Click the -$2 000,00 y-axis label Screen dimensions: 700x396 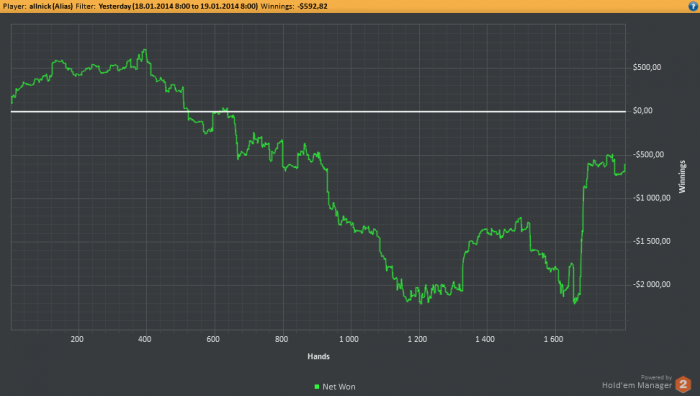tap(651, 284)
